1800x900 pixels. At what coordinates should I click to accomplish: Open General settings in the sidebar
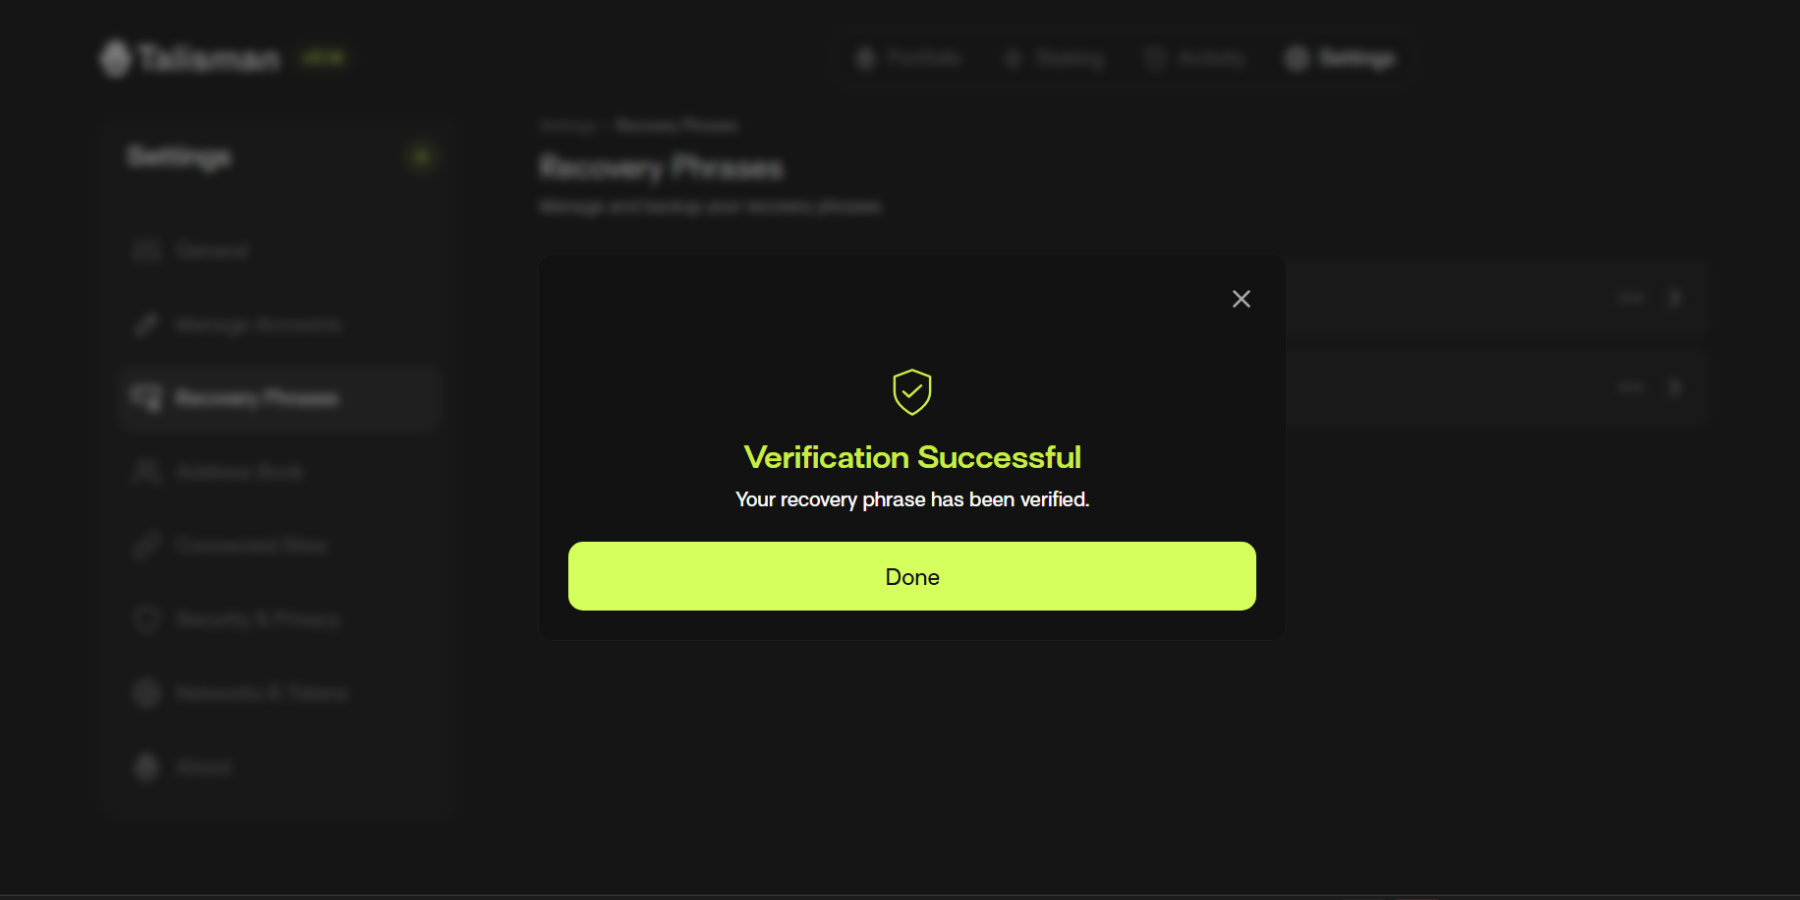pyautogui.click(x=211, y=250)
